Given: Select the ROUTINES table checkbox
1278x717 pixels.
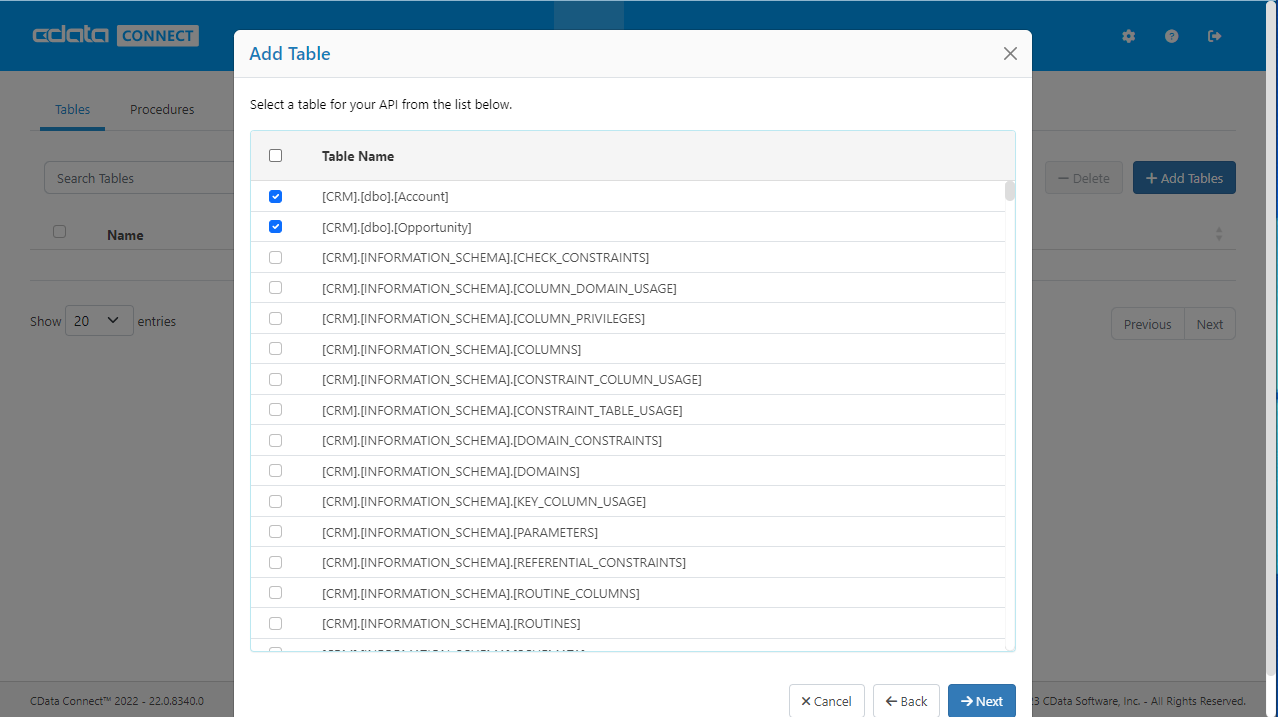Looking at the screenshot, I should 276,623.
